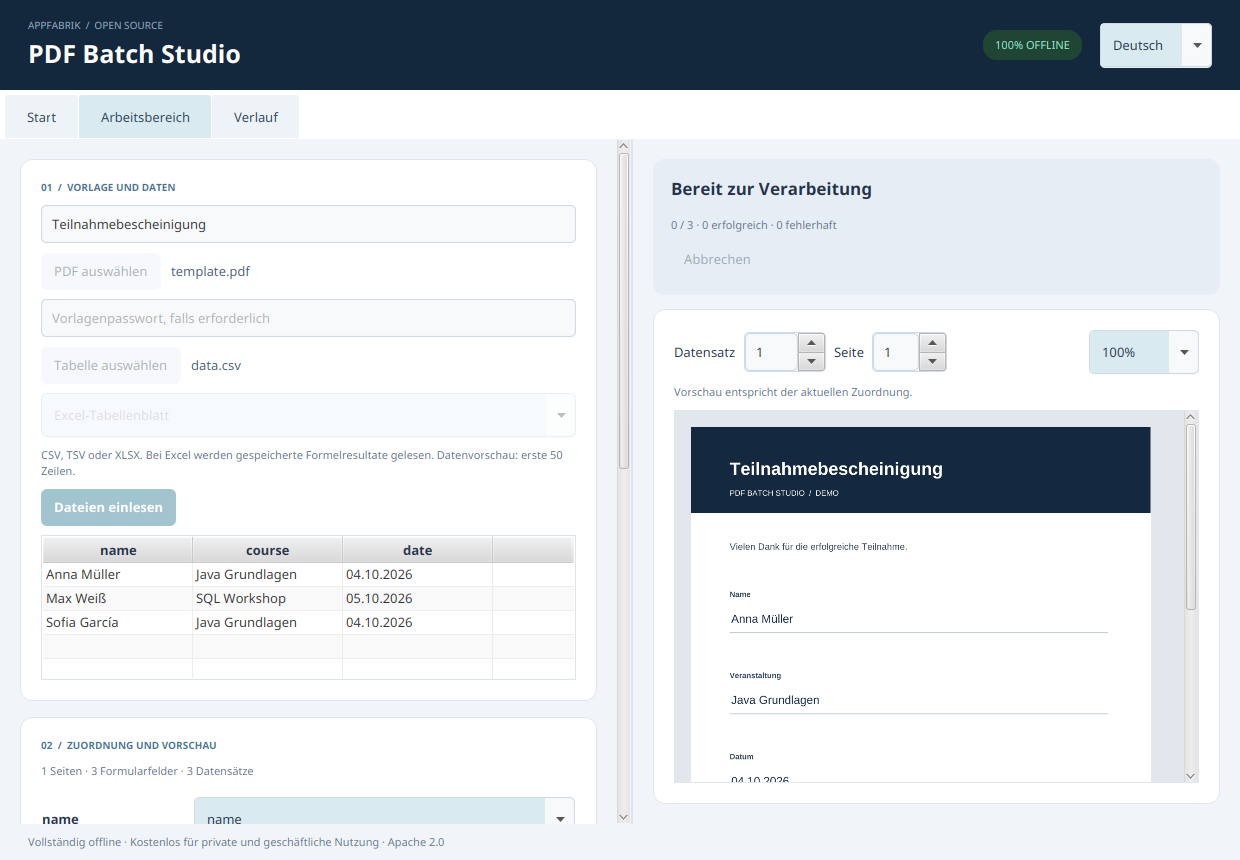Viewport: 1240px width, 860px height.
Task: Click the template.pdf file name
Action: 208,271
